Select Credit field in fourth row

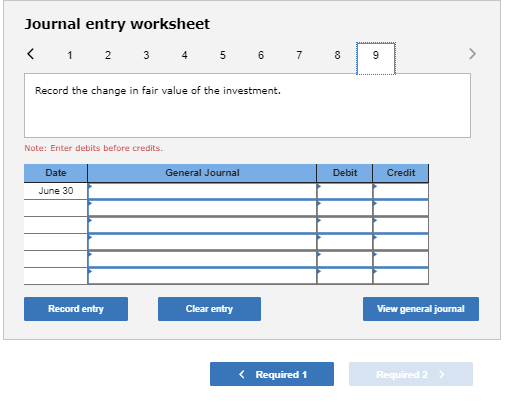(x=401, y=242)
